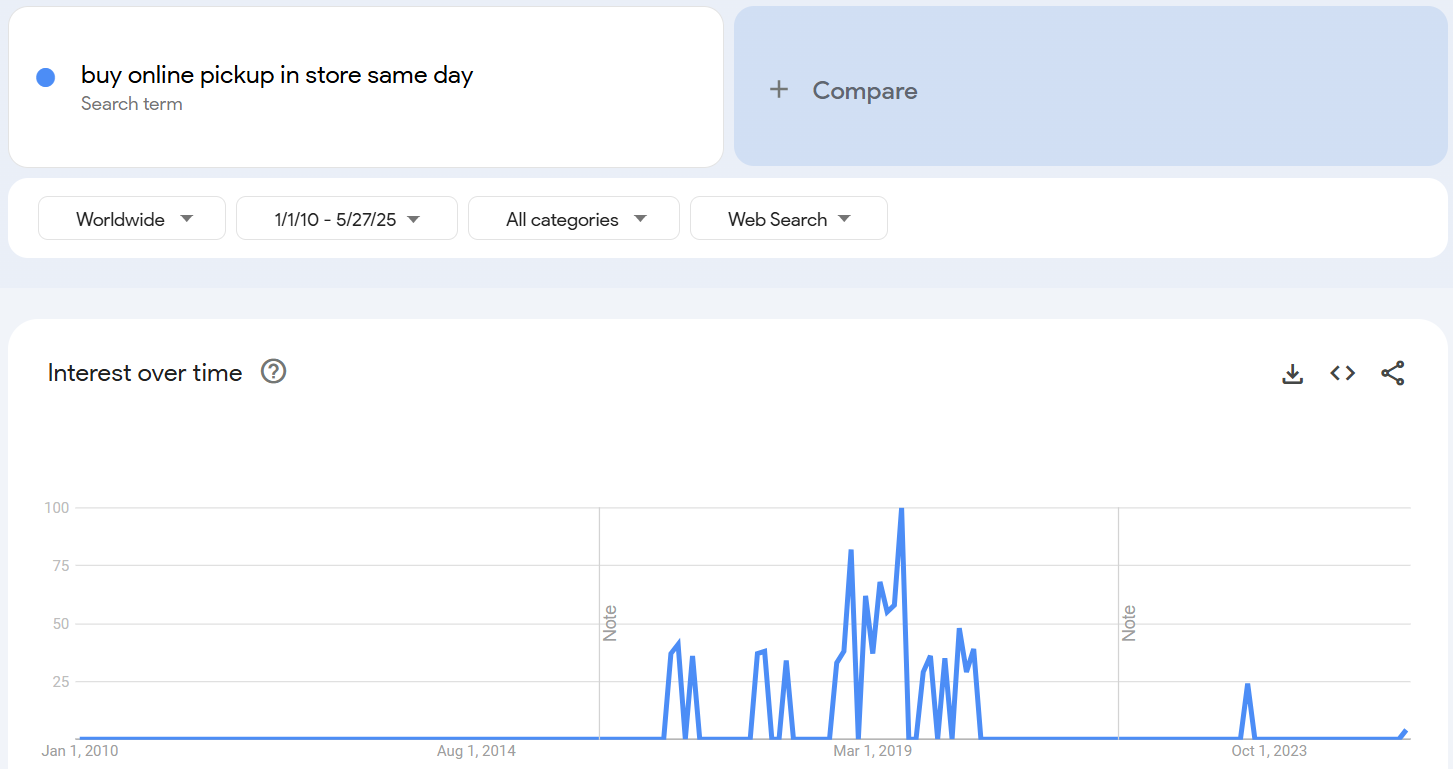Screen dimensions: 1453x769
Task: Click the second Note marker near 2022
Action: [1129, 623]
